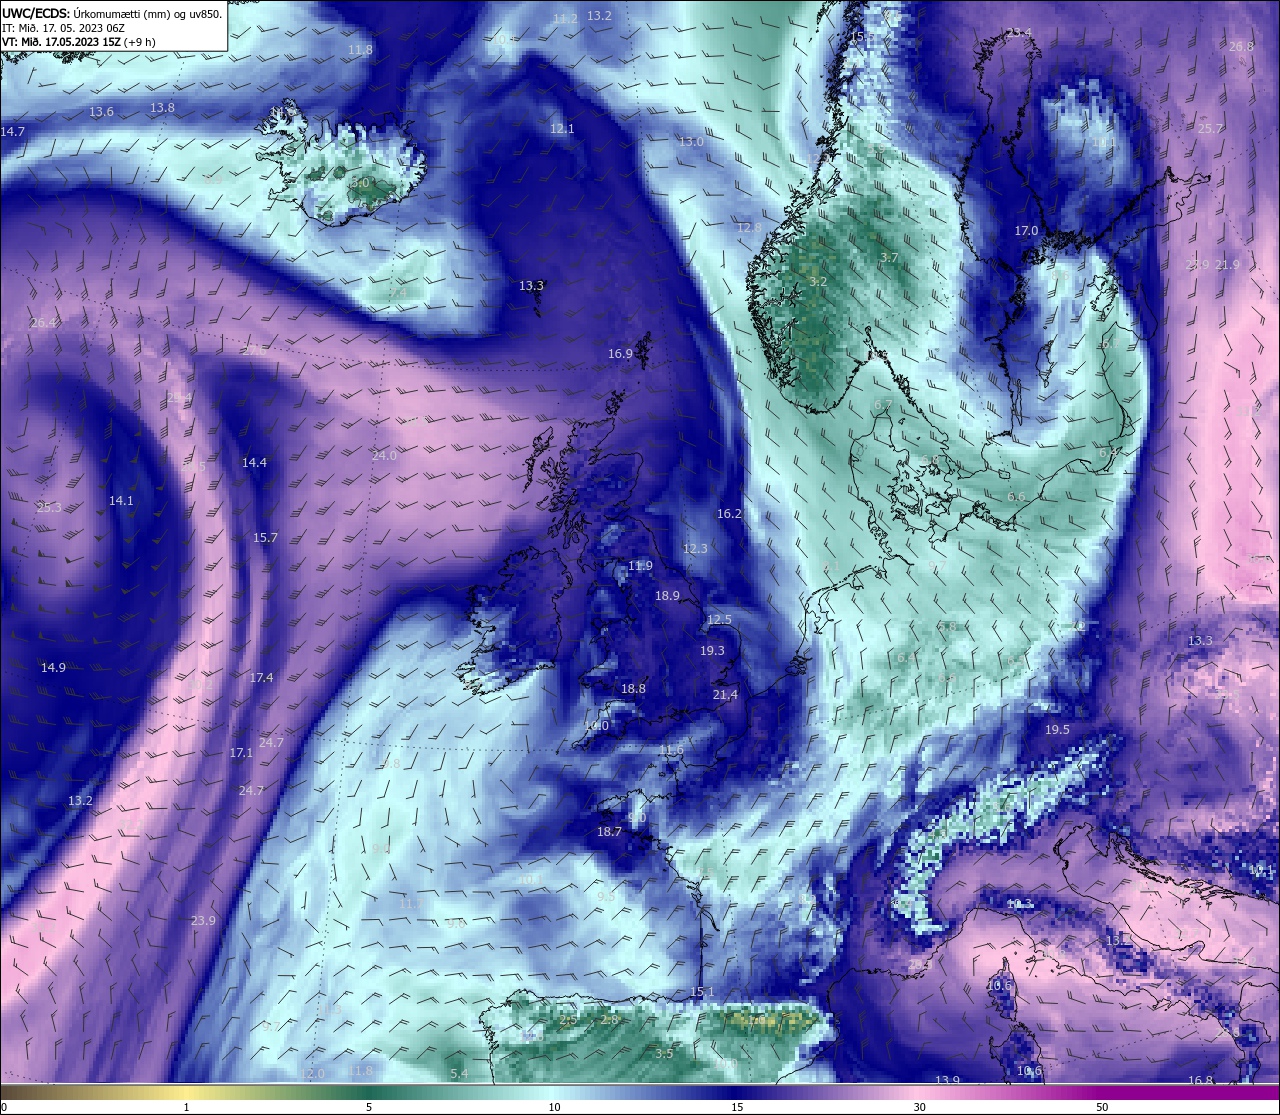Click the 13.6 value northwest of Iceland
The image size is (1280, 1115).
coord(101,112)
